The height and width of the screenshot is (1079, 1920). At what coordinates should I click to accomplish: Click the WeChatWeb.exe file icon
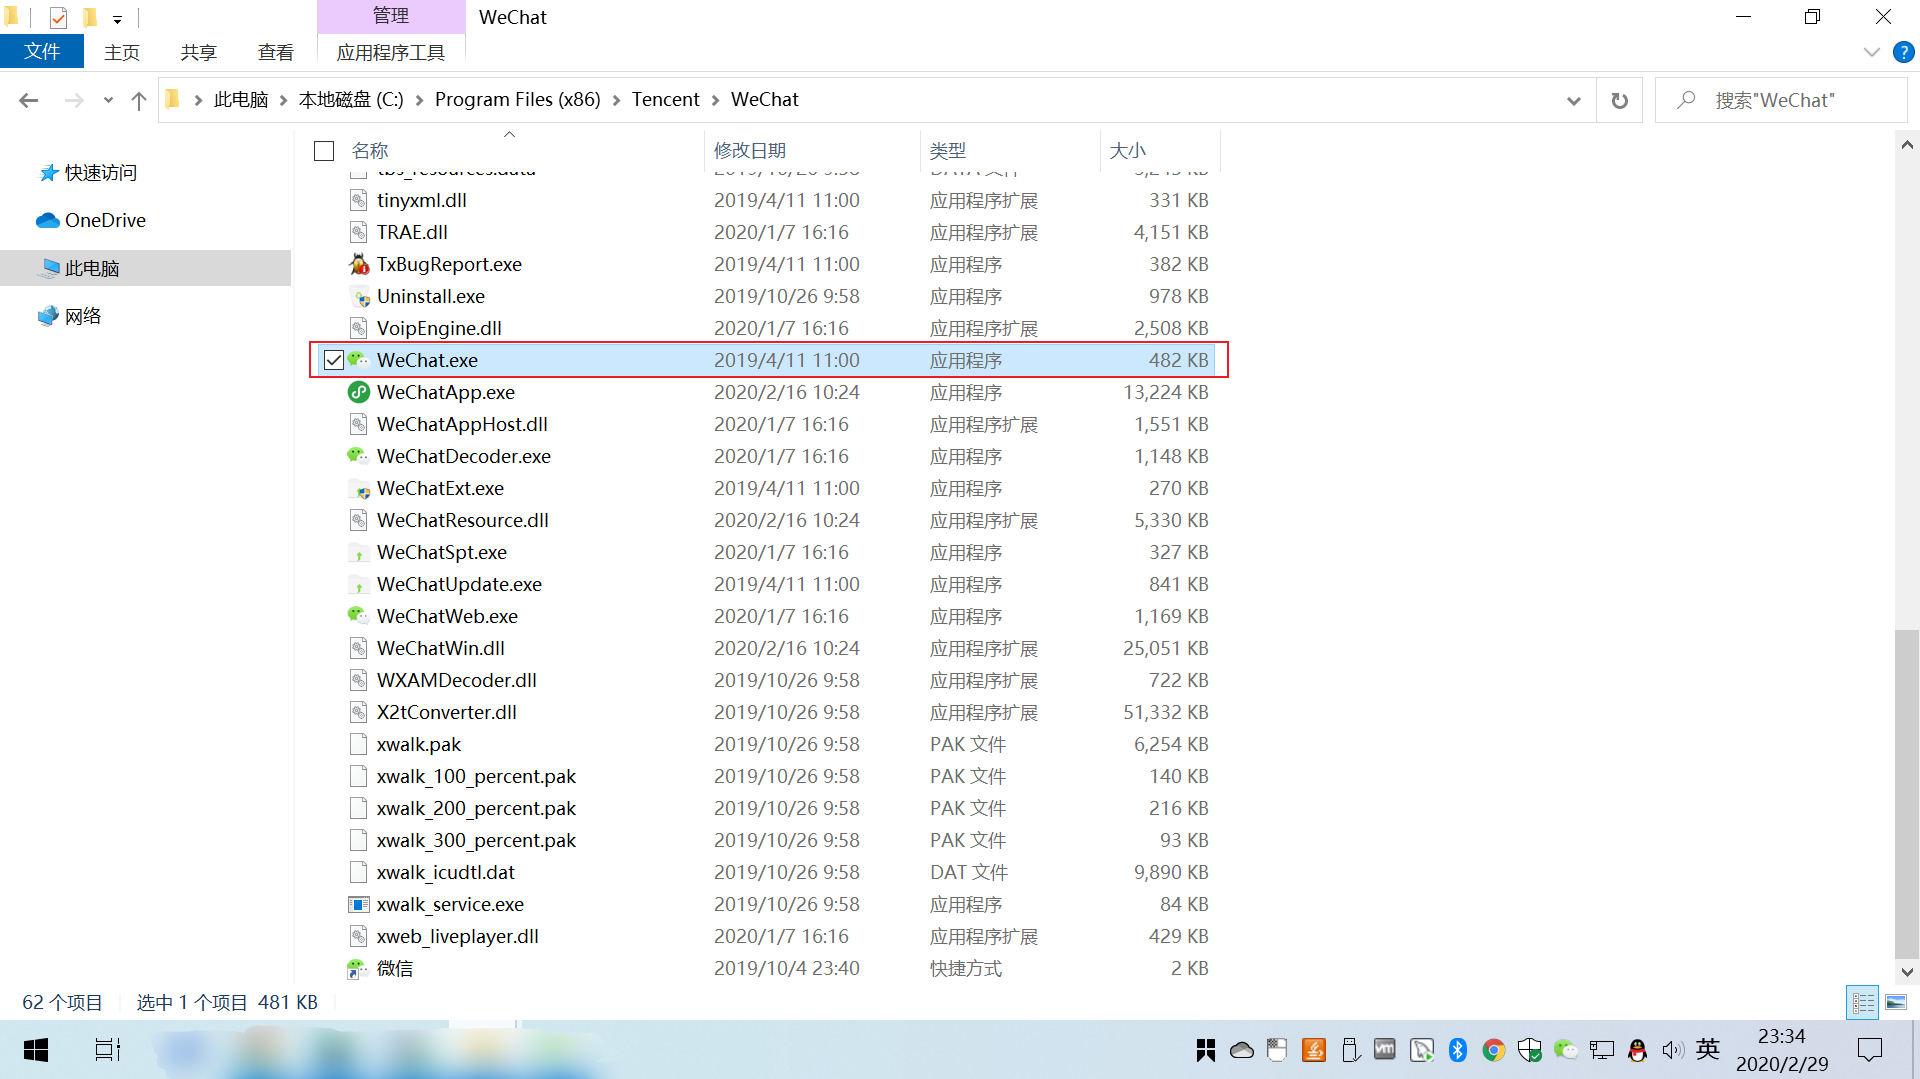pyautogui.click(x=359, y=616)
